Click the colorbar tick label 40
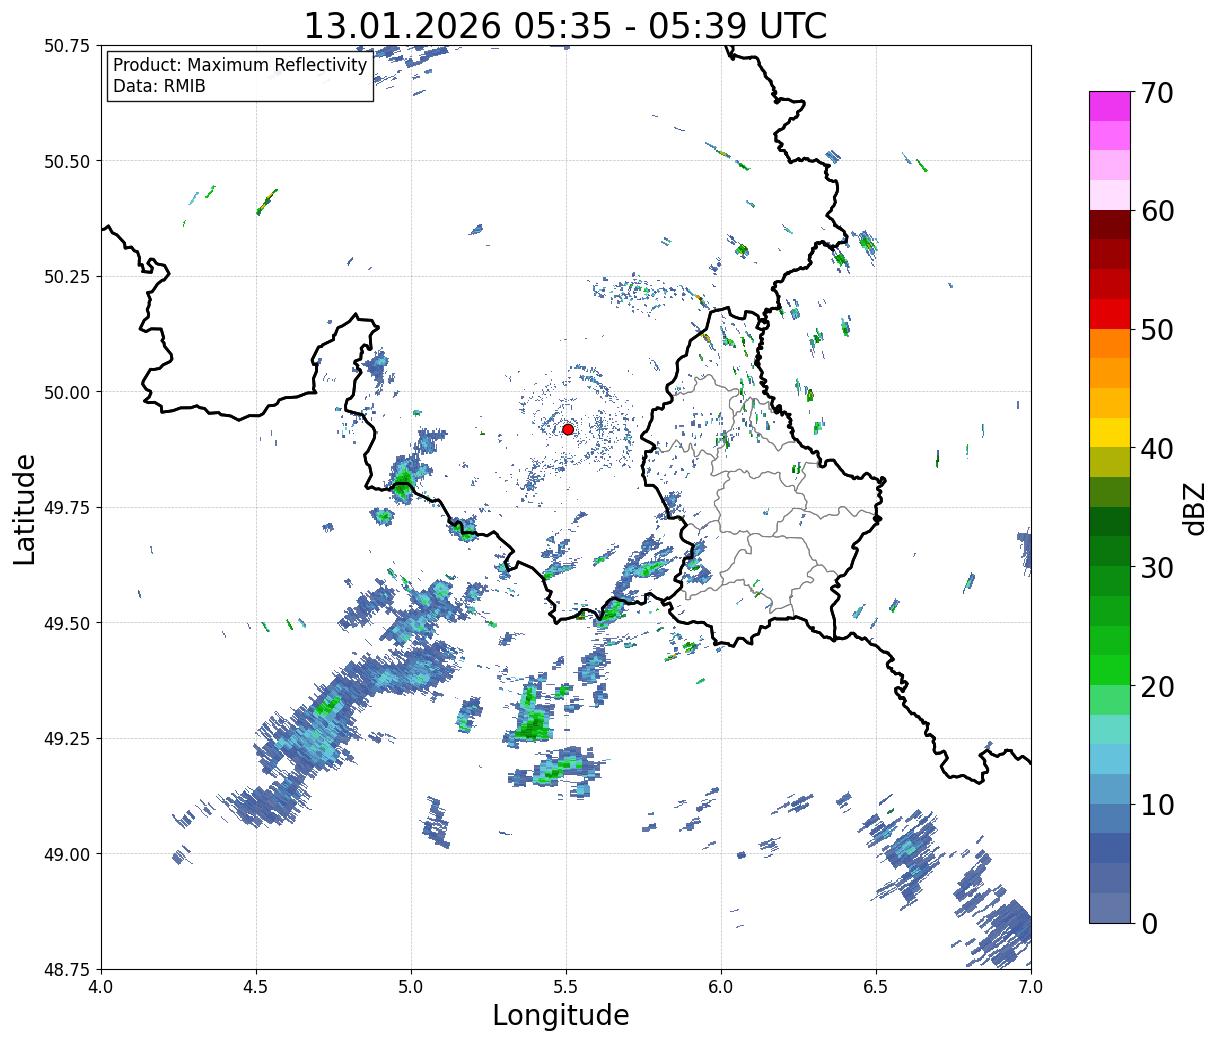The image size is (1219, 1040). [x=1156, y=448]
